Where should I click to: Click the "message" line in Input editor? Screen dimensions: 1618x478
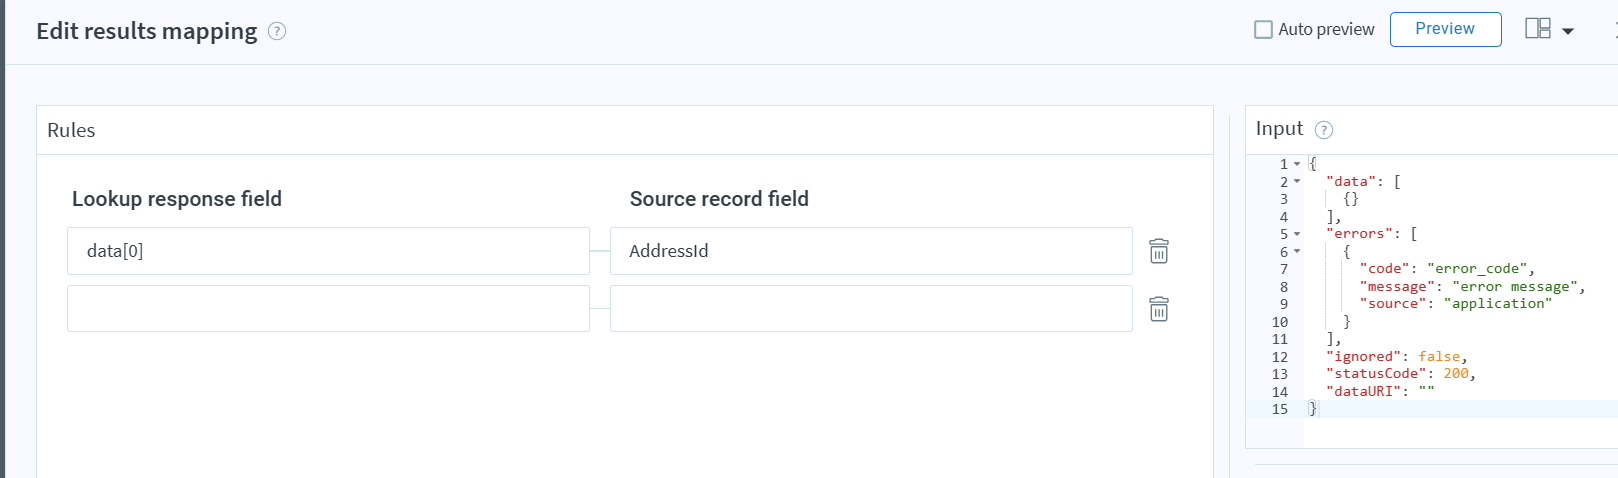(x=1472, y=287)
